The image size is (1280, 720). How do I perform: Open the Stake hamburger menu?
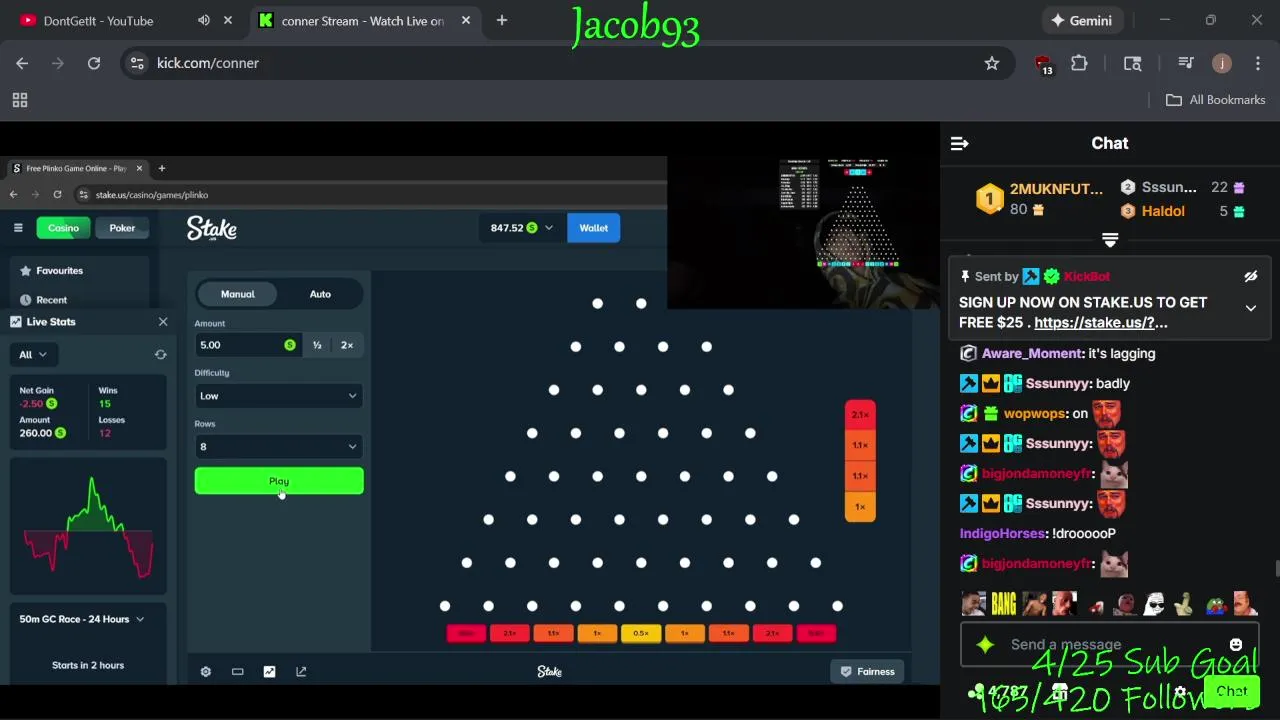[x=18, y=228]
